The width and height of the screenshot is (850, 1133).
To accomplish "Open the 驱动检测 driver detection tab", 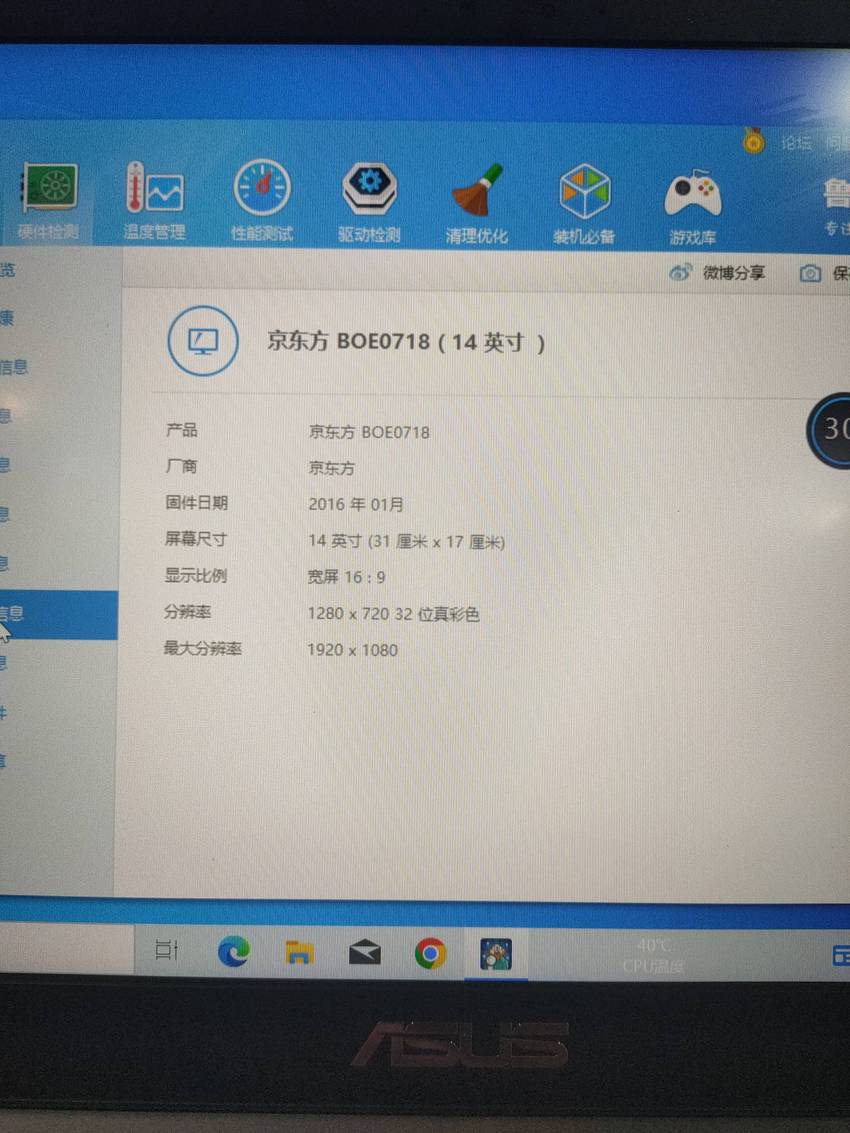I will [x=369, y=203].
